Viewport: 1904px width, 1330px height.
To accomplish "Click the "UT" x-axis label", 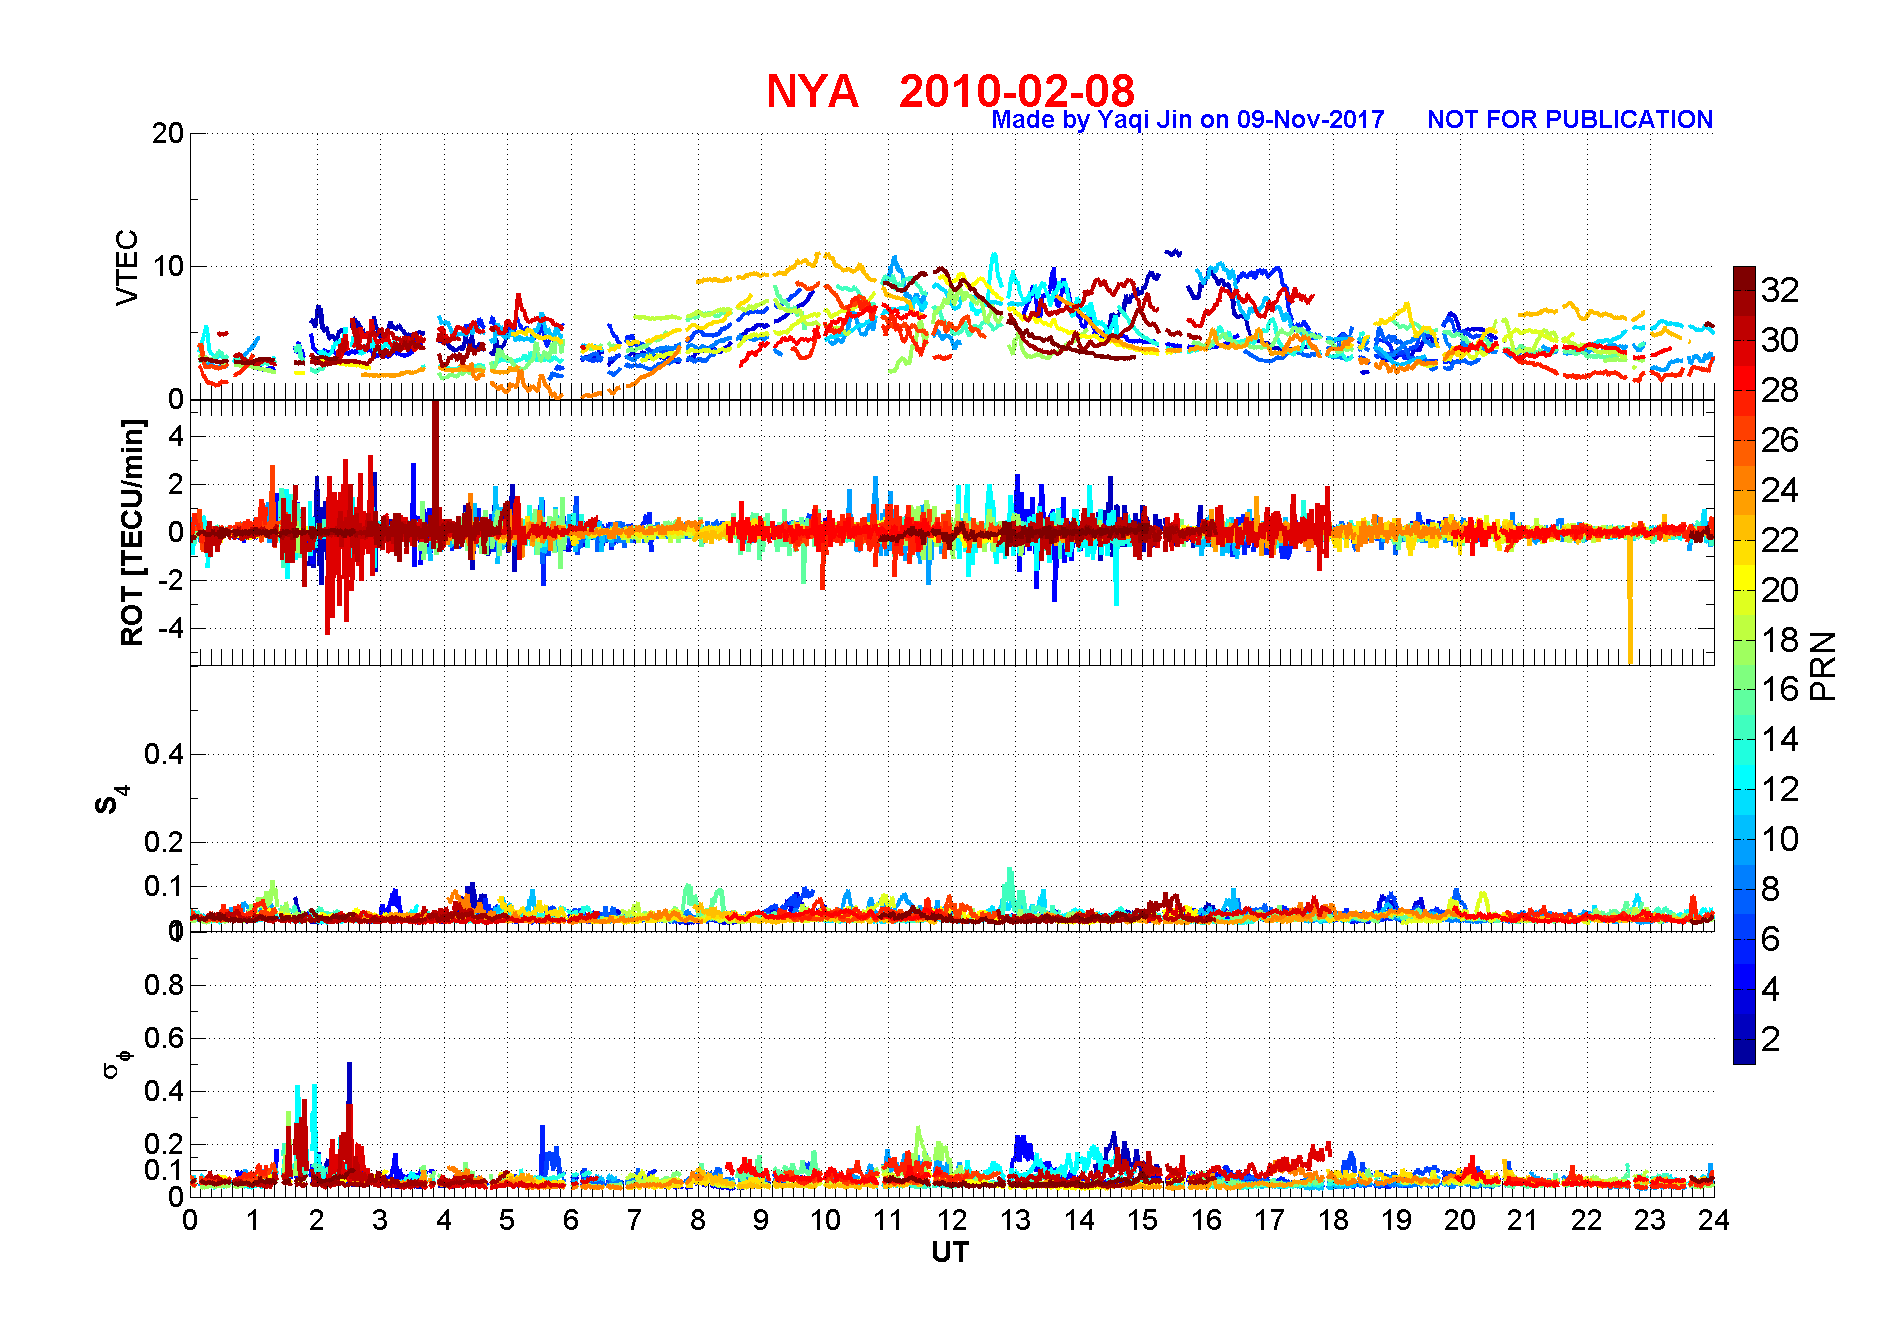I will pyautogui.click(x=950, y=1252).
